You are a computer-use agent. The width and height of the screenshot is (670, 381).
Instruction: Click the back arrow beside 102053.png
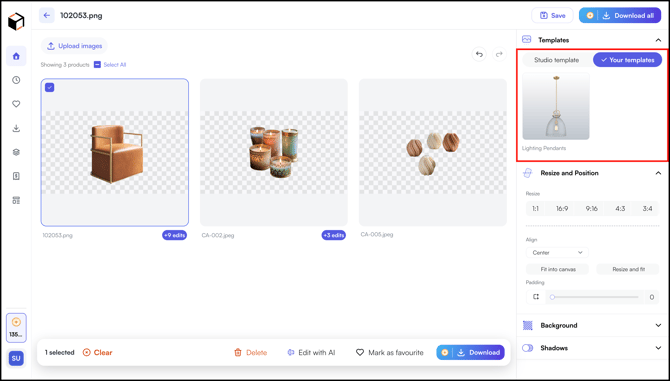(x=47, y=15)
